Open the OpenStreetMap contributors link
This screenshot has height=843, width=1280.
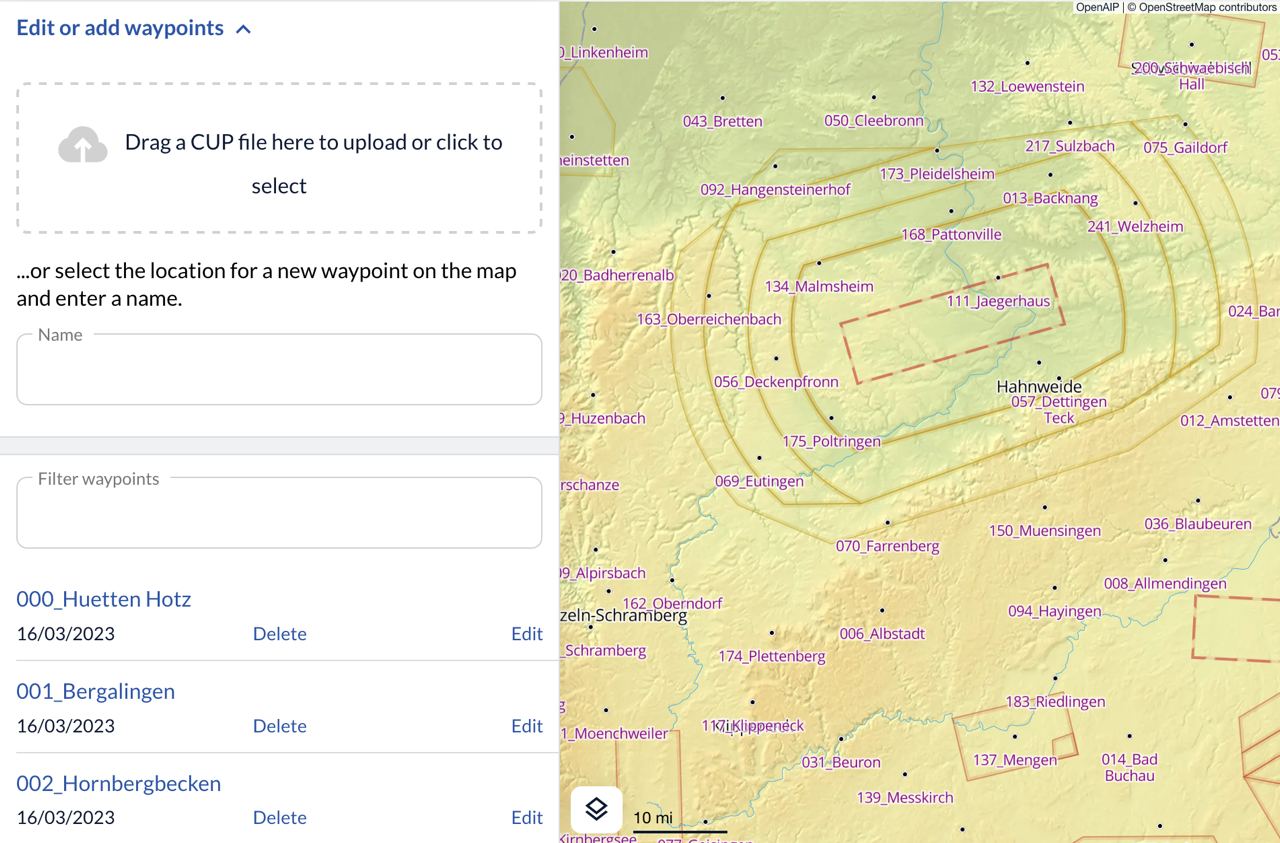point(1207,7)
